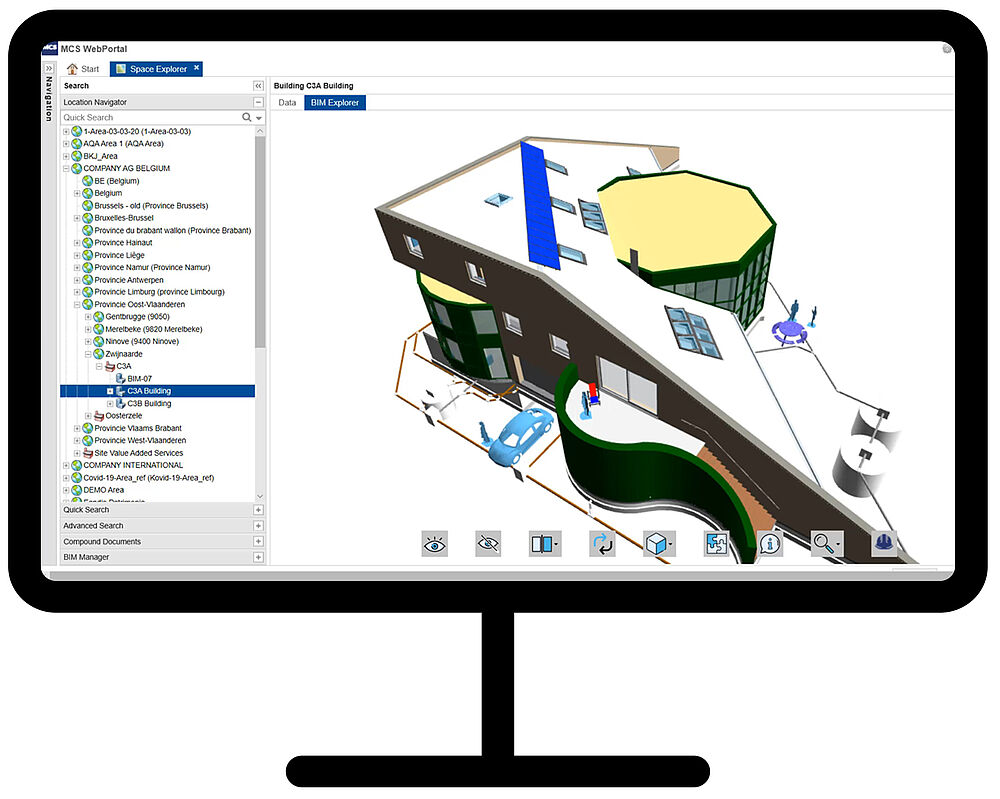
Task: Open the magnifier zoom tool
Action: (x=826, y=544)
